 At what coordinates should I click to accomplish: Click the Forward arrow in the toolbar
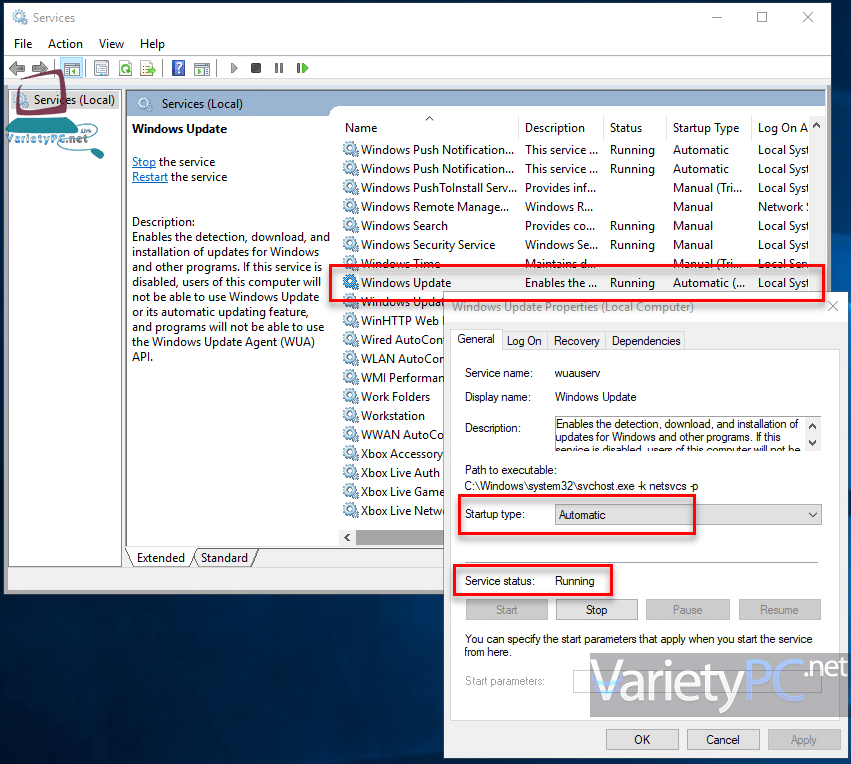(x=40, y=68)
